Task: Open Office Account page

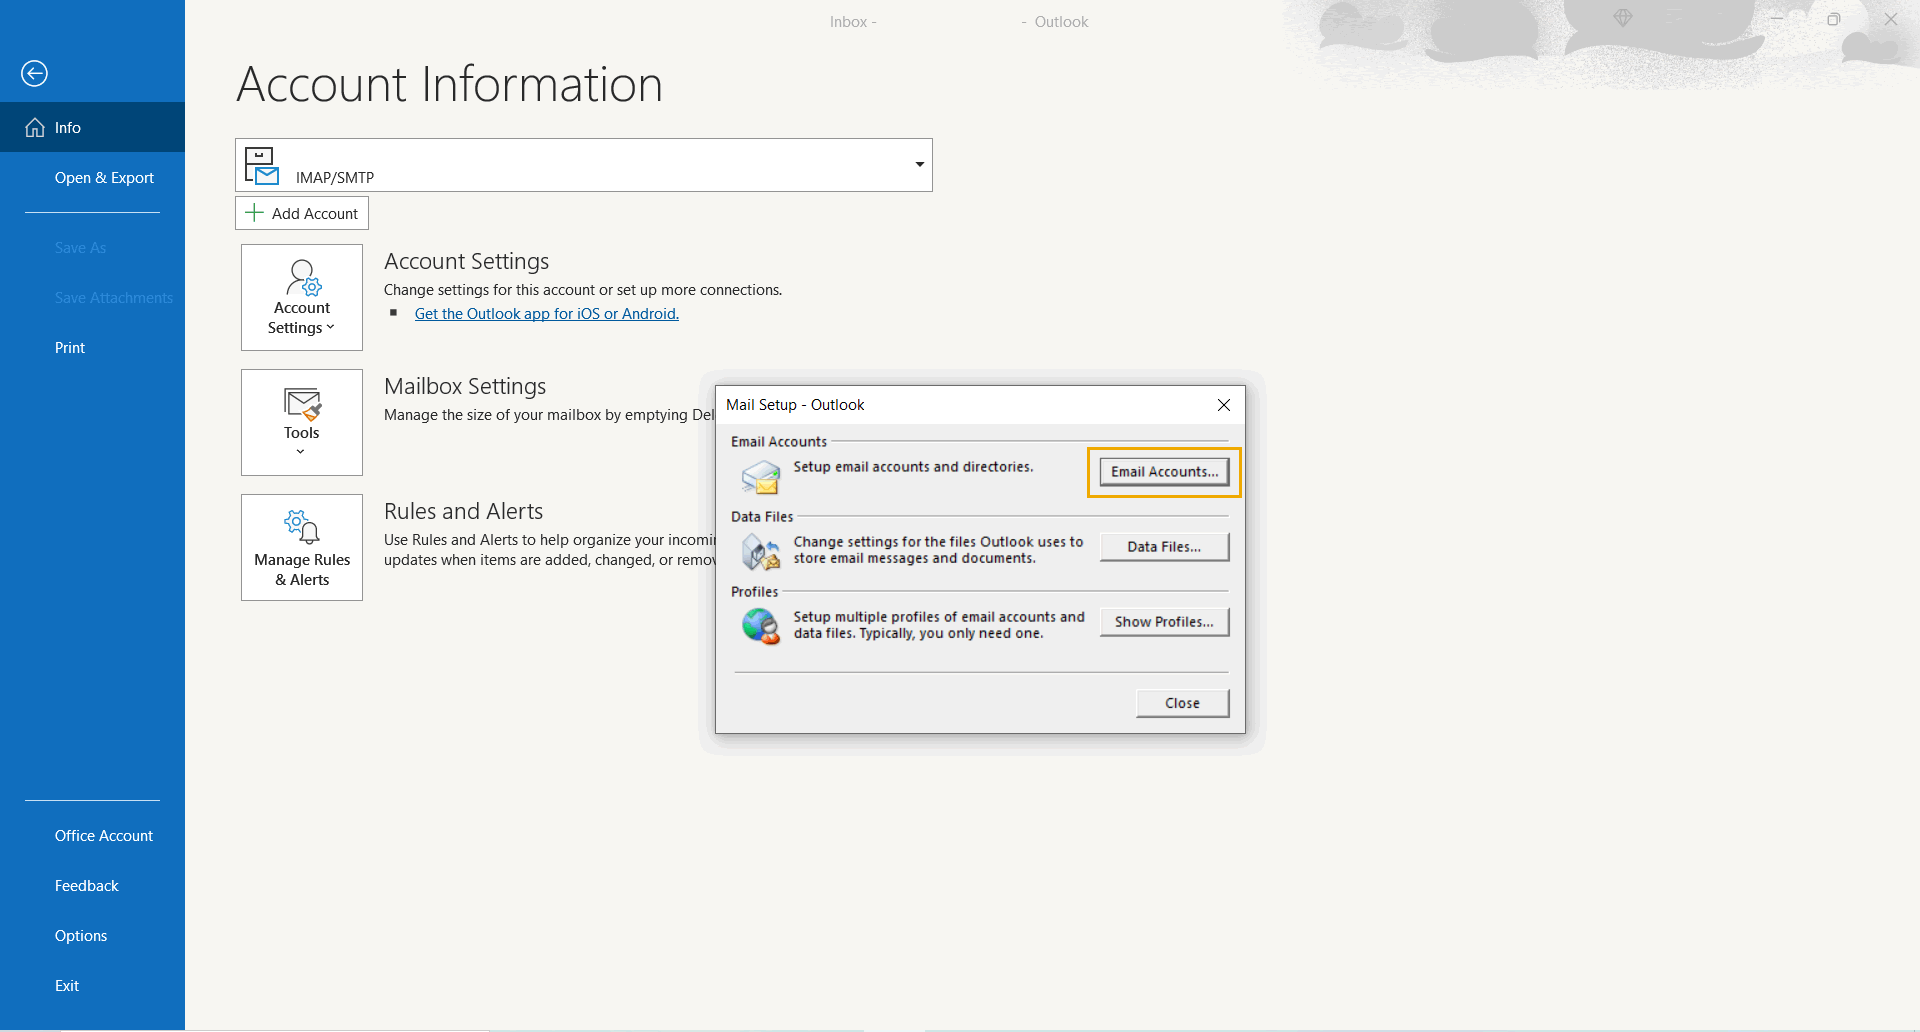Action: [104, 836]
